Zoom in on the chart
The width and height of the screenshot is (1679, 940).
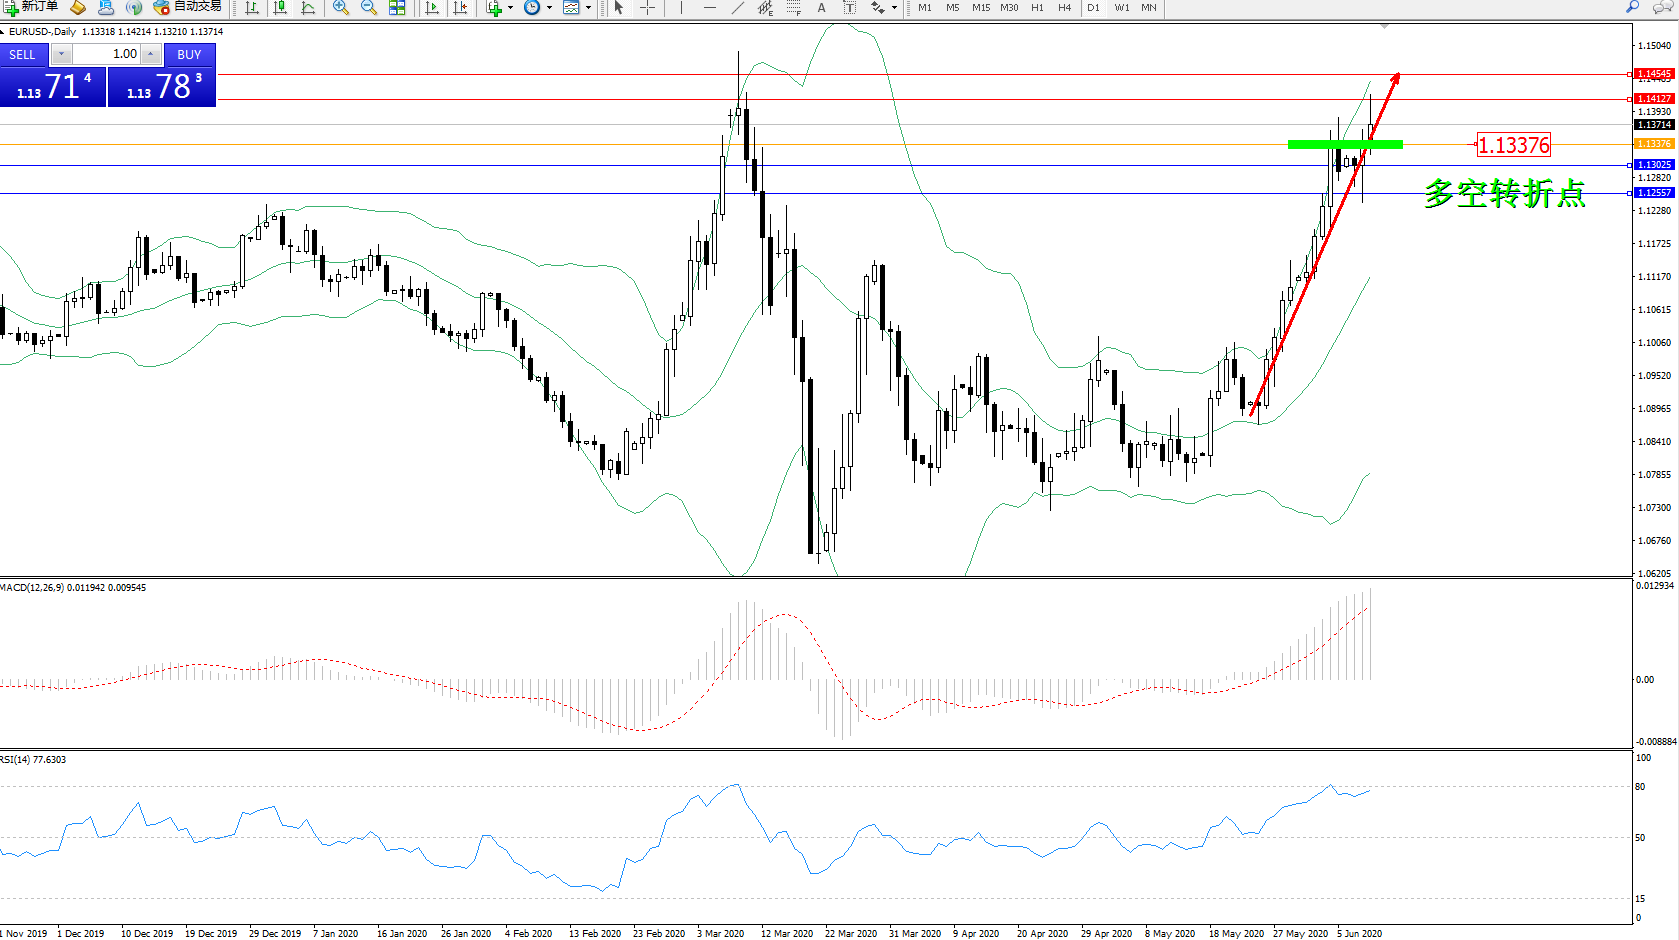coord(341,8)
